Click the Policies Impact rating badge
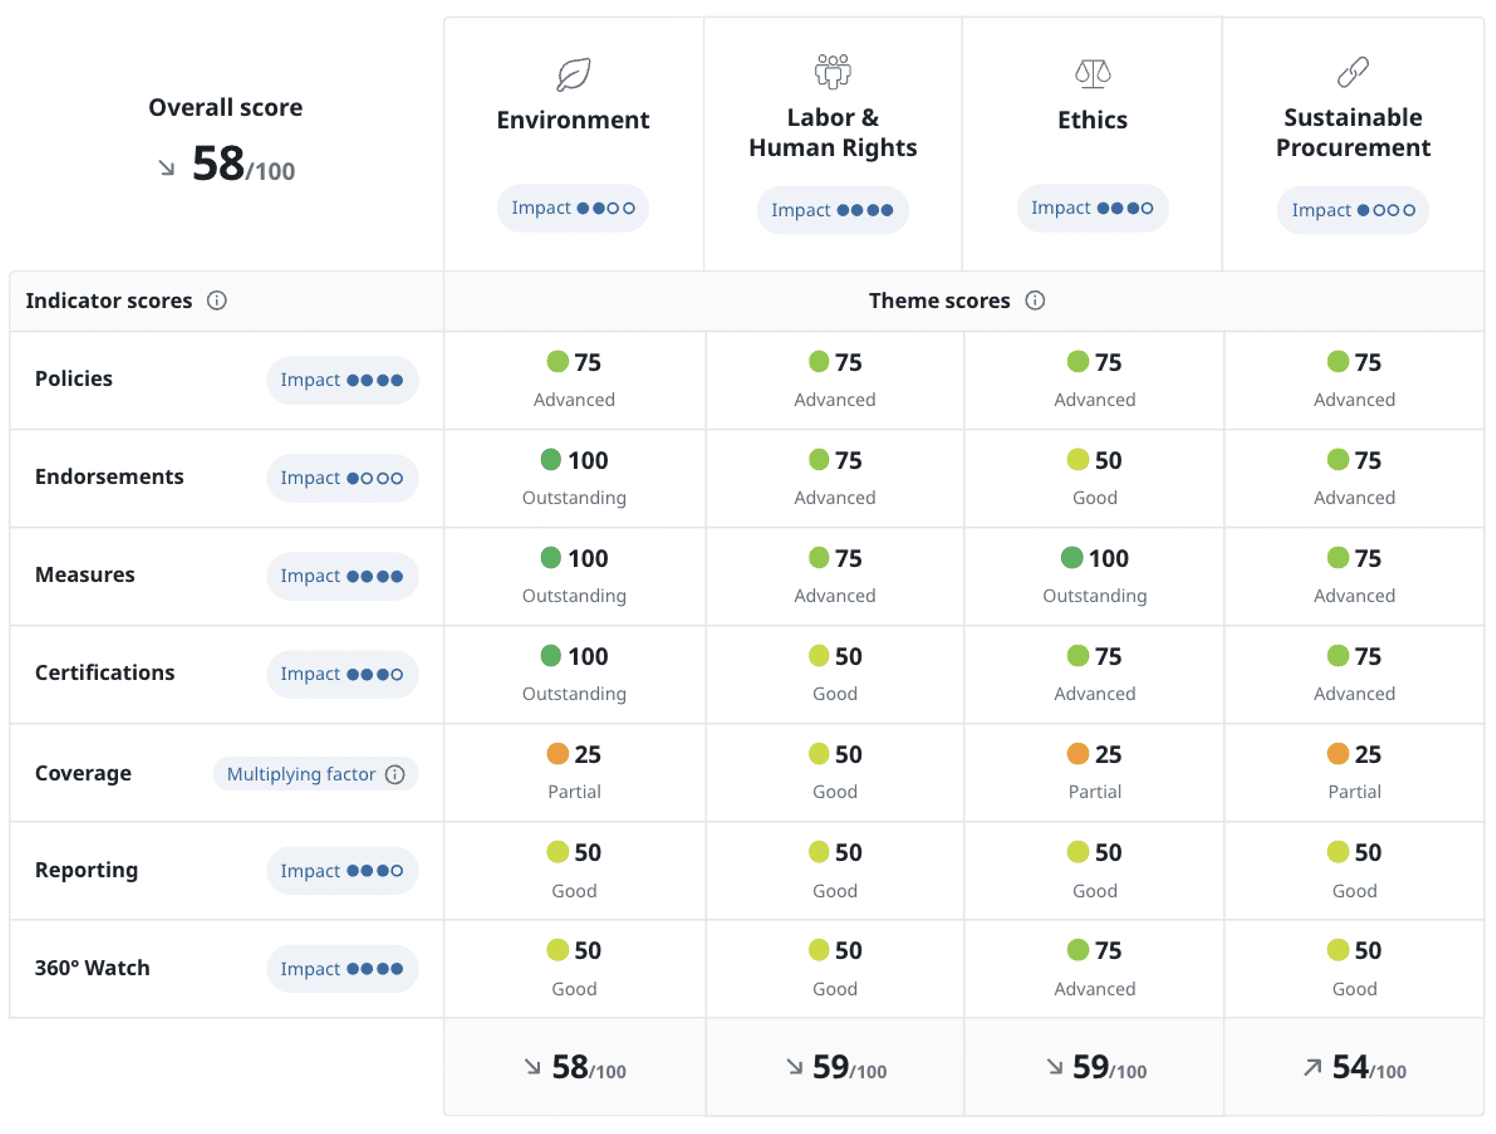 coord(342,380)
